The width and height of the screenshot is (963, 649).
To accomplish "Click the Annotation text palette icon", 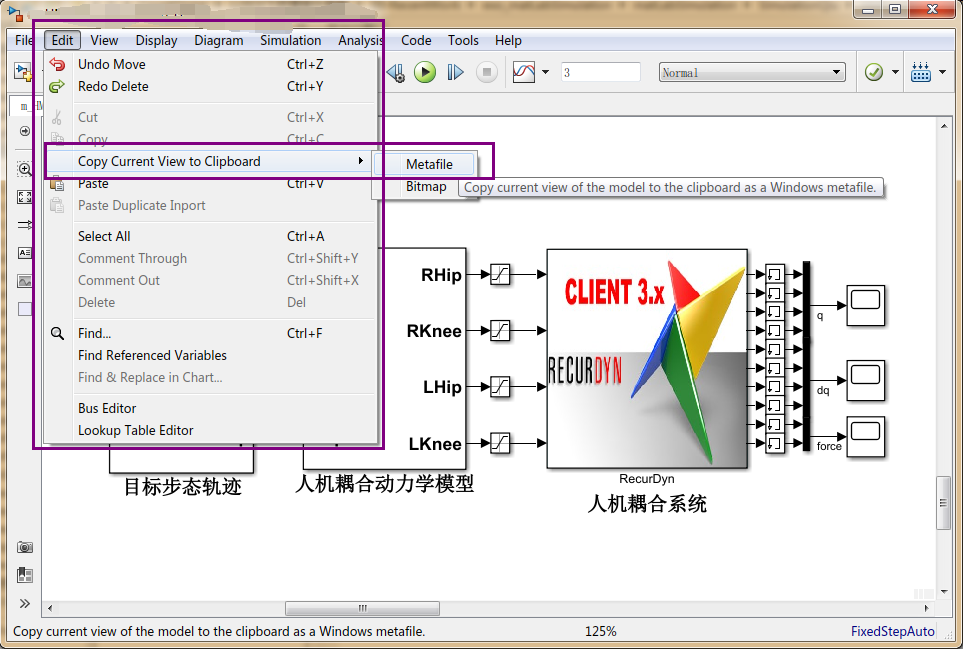I will point(25,253).
